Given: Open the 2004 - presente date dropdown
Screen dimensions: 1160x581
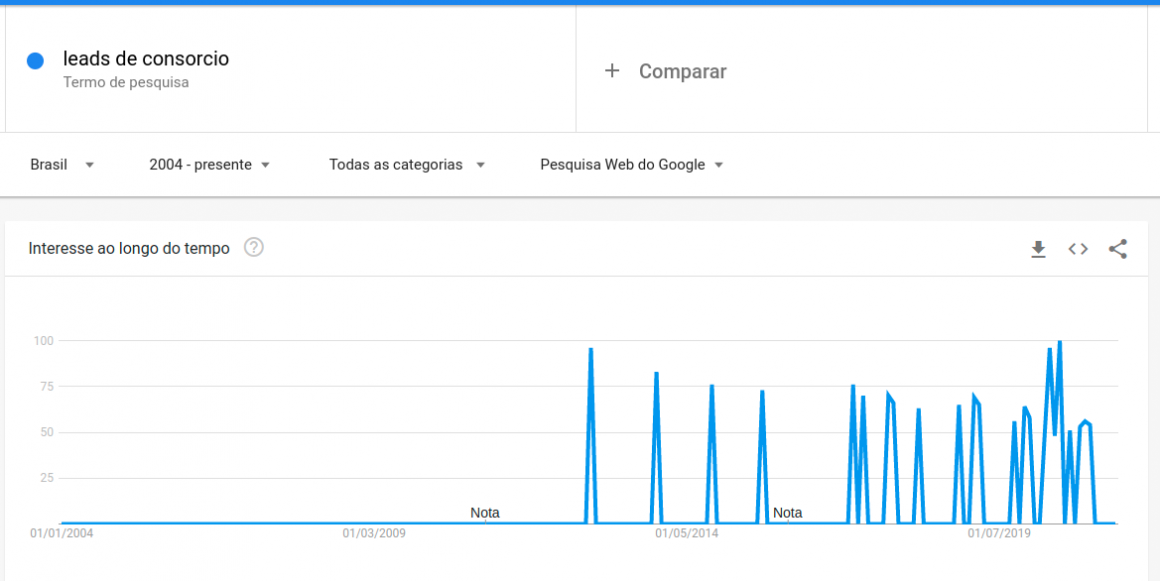Looking at the screenshot, I should (x=210, y=165).
